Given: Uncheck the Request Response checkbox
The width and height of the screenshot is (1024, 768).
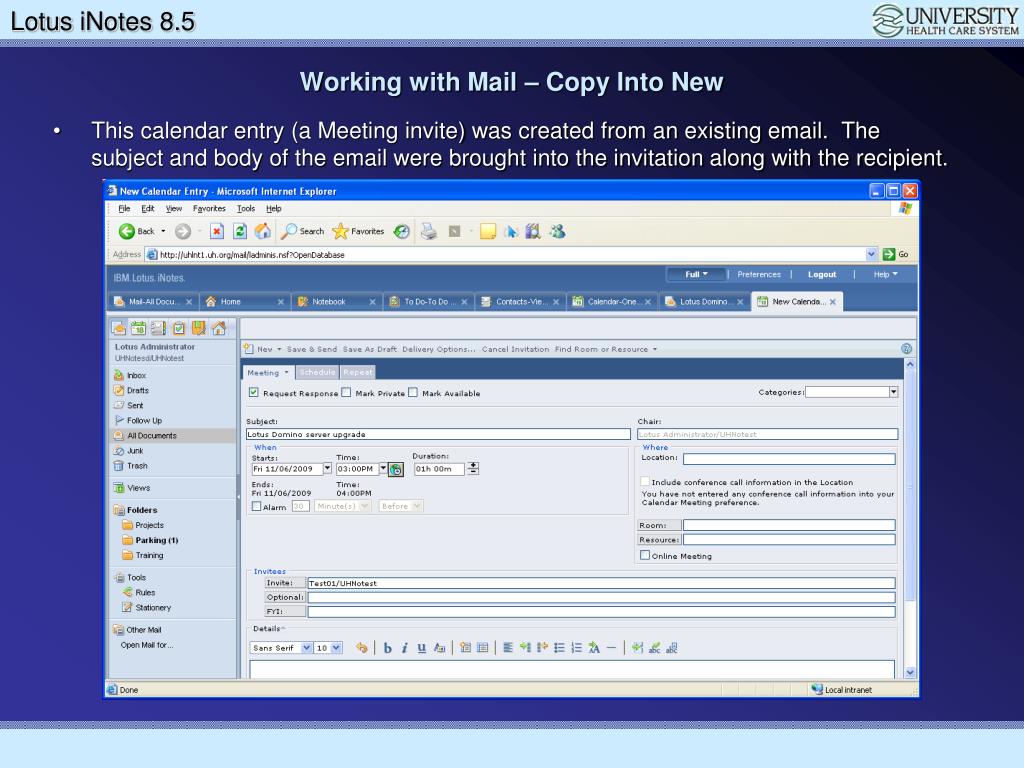Looking at the screenshot, I should (x=253, y=392).
